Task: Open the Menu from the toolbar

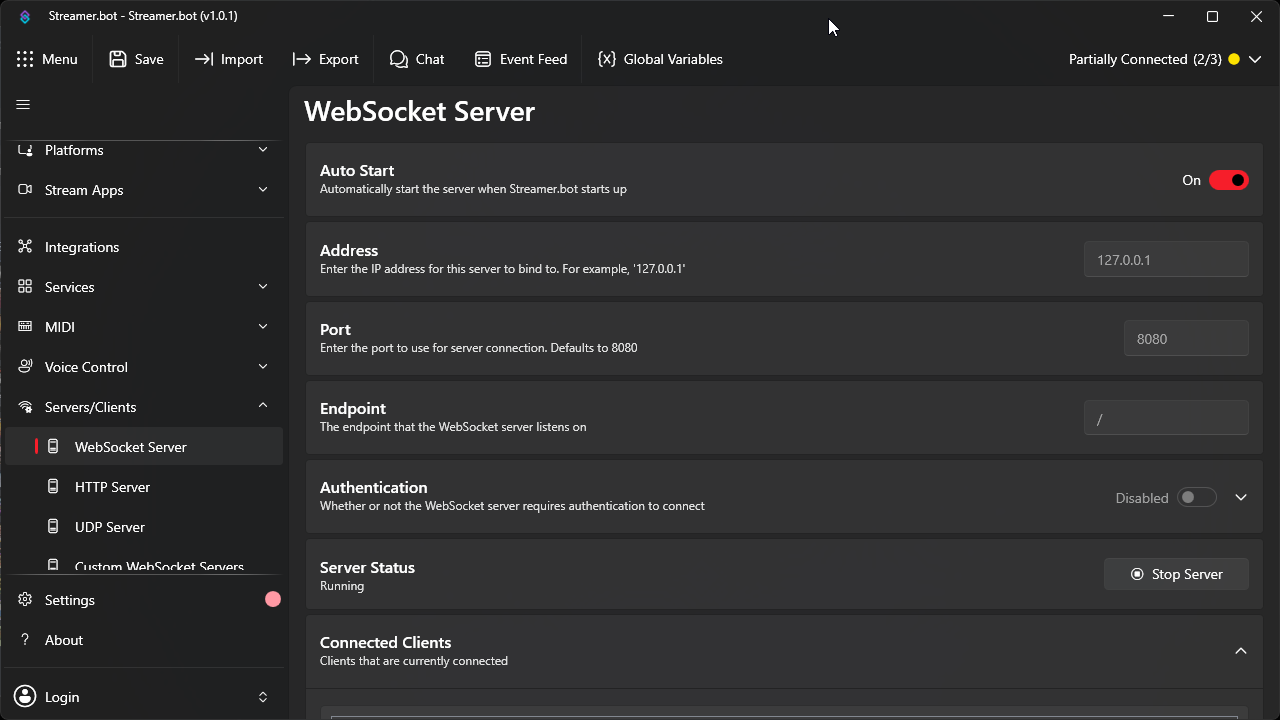Action: pos(48,59)
